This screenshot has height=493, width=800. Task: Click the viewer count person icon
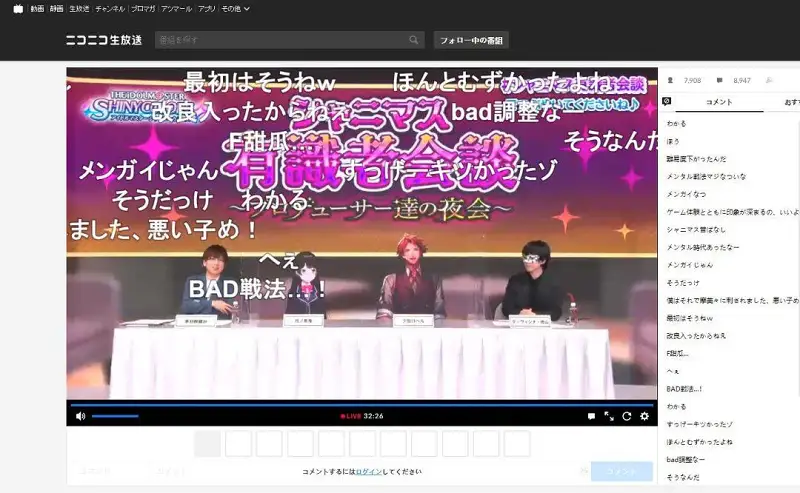[x=670, y=80]
